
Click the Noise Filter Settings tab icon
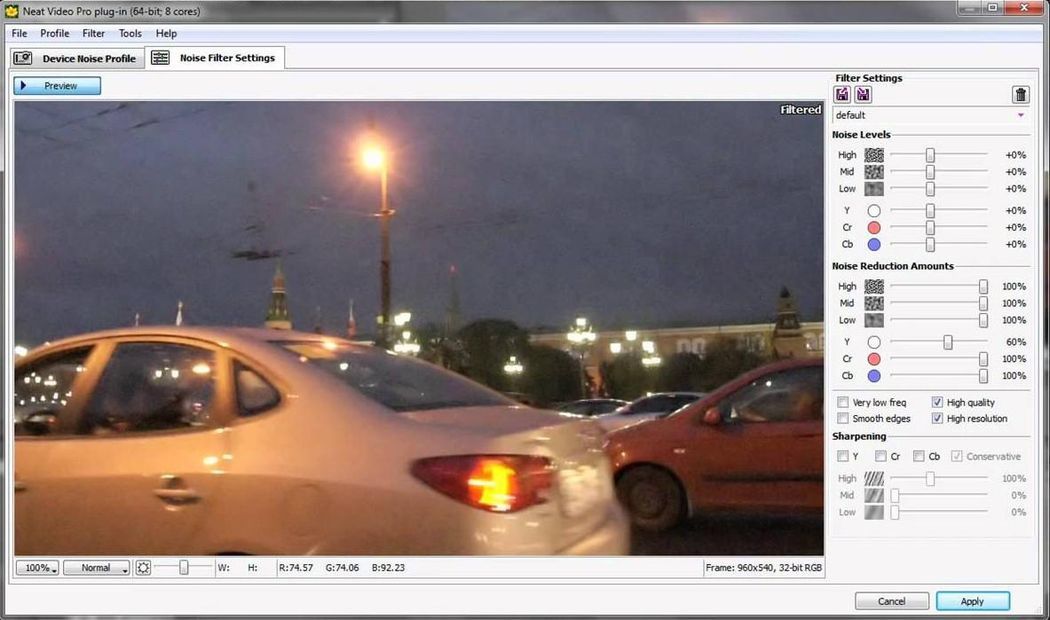[x=160, y=58]
